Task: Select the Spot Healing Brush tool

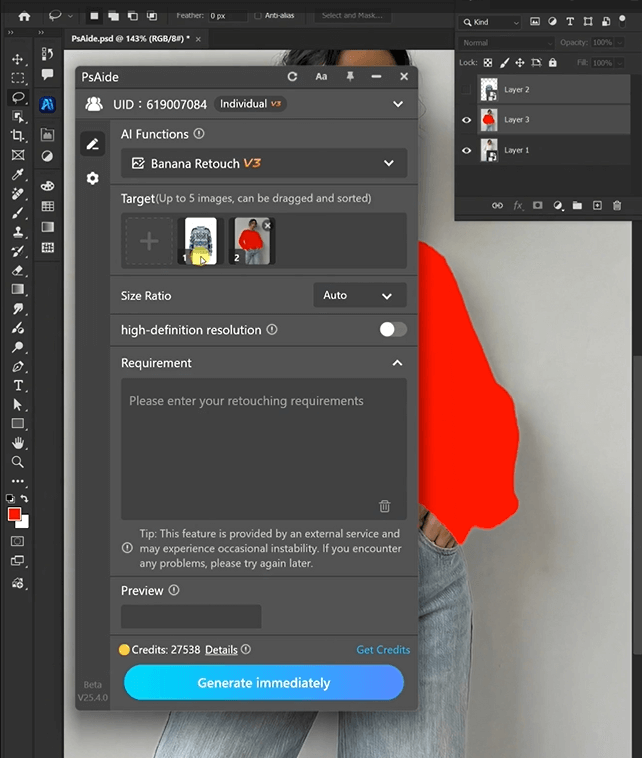Action: click(x=18, y=193)
